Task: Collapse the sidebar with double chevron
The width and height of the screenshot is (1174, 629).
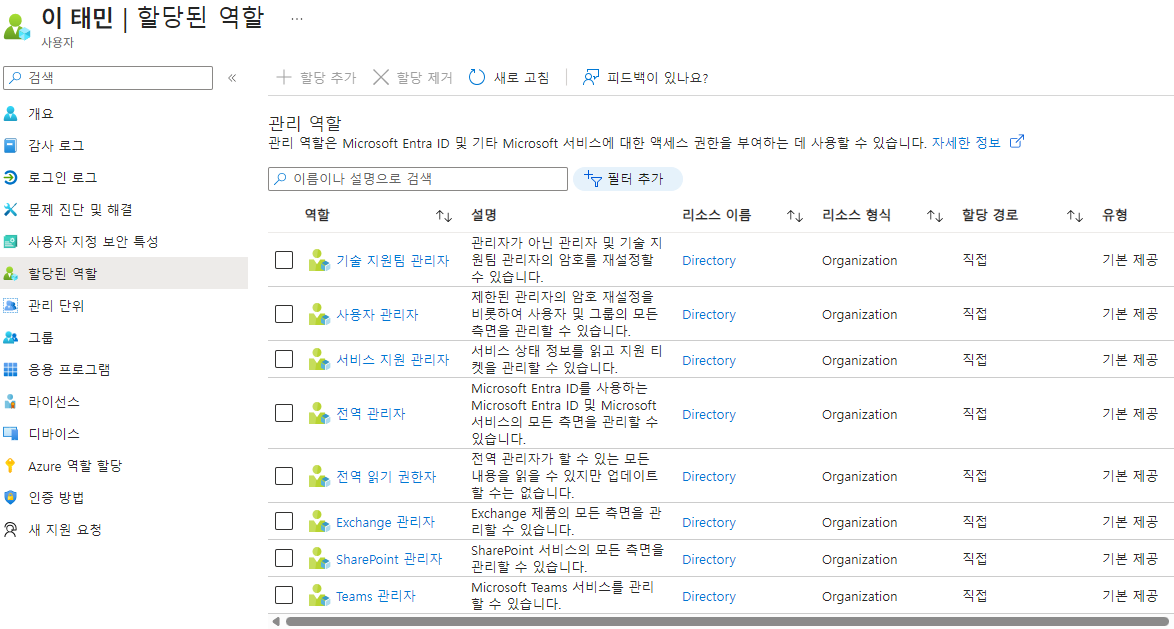Action: (232, 77)
